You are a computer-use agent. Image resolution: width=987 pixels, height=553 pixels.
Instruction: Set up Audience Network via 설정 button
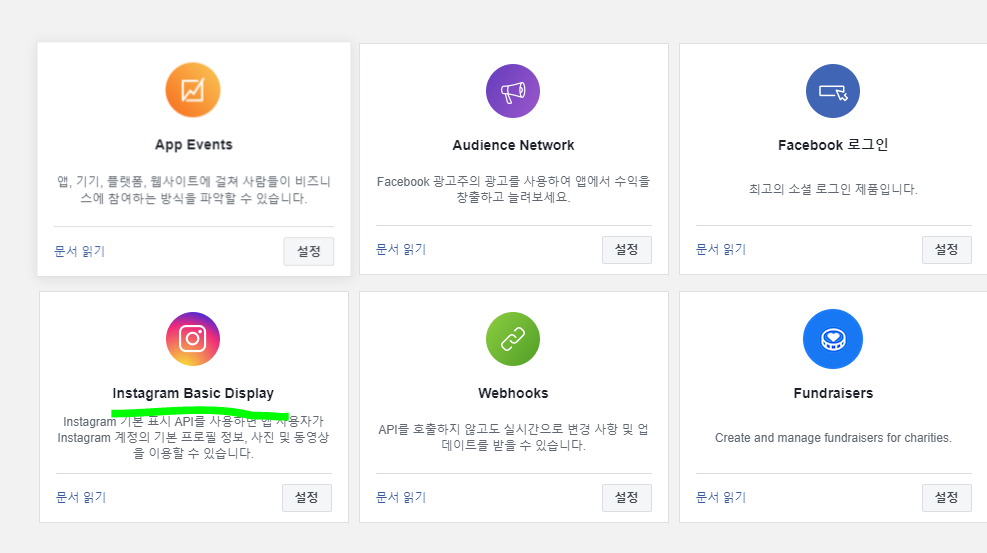[x=626, y=250]
